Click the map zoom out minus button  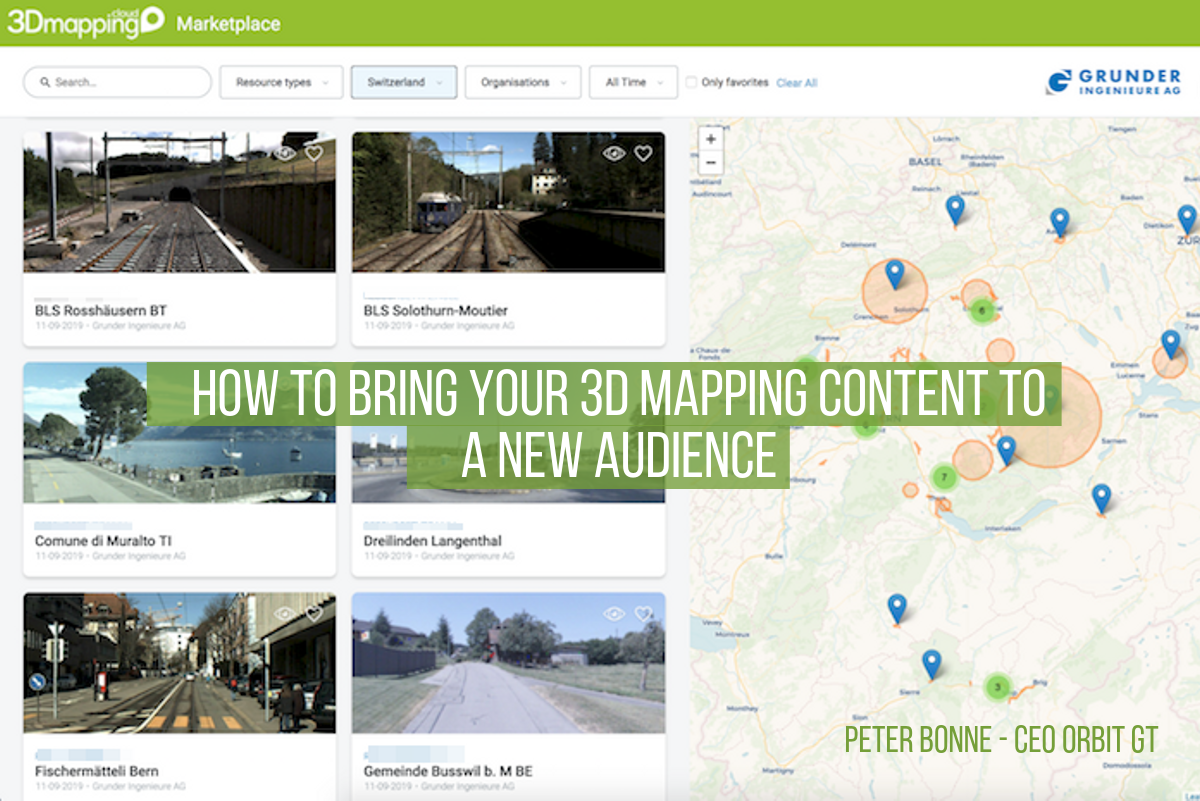711,162
